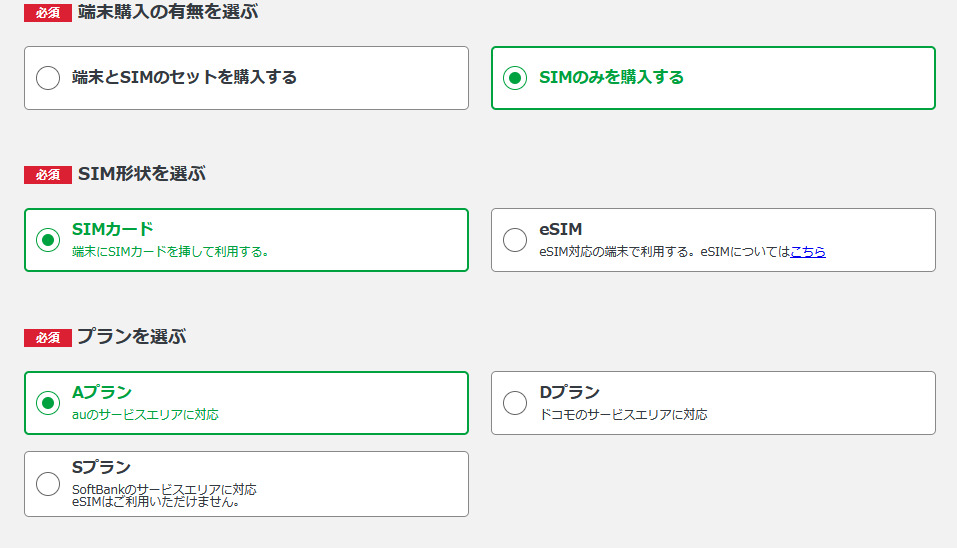Click the 必須 badge beside 端末購入の有無を選ぶ
The height and width of the screenshot is (548, 957).
pos(48,14)
